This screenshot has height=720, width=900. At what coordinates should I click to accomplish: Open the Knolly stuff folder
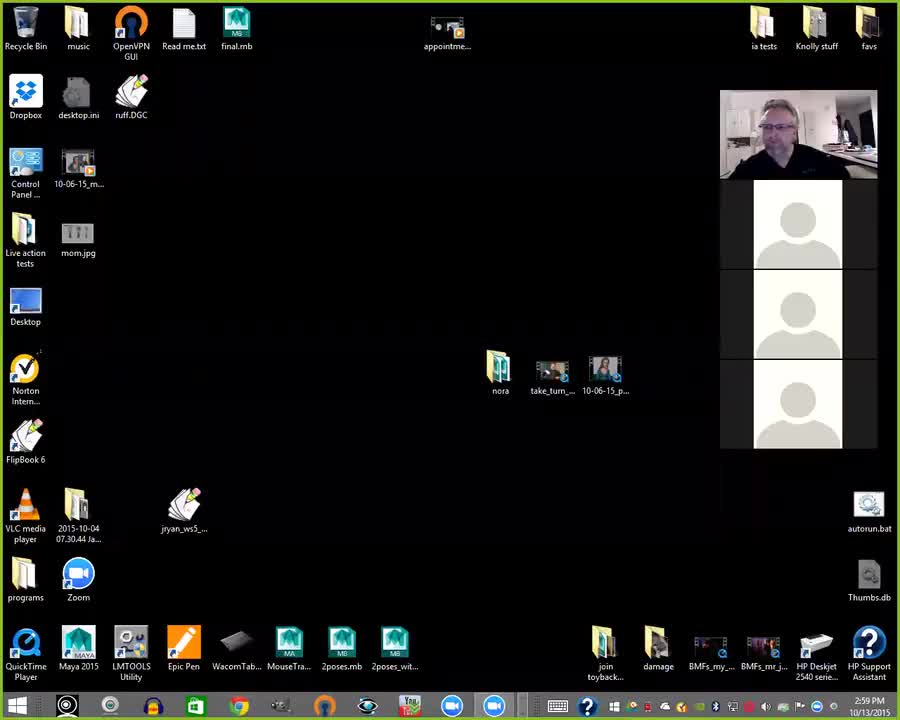[816, 29]
